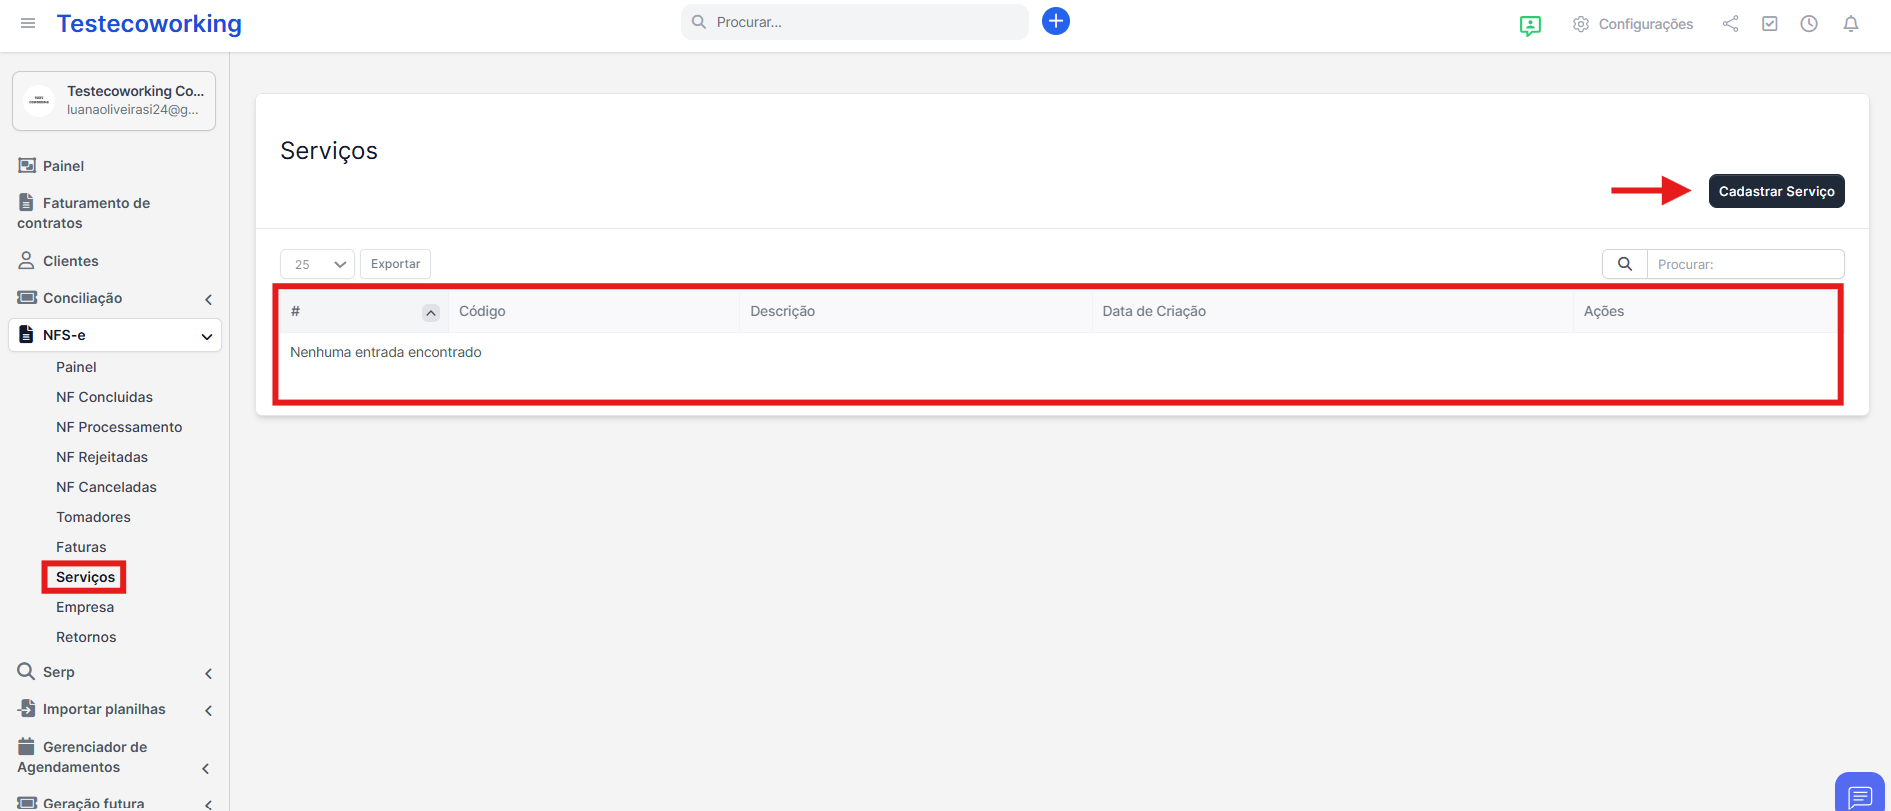
Task: Click the Exportar button
Action: pos(395,264)
